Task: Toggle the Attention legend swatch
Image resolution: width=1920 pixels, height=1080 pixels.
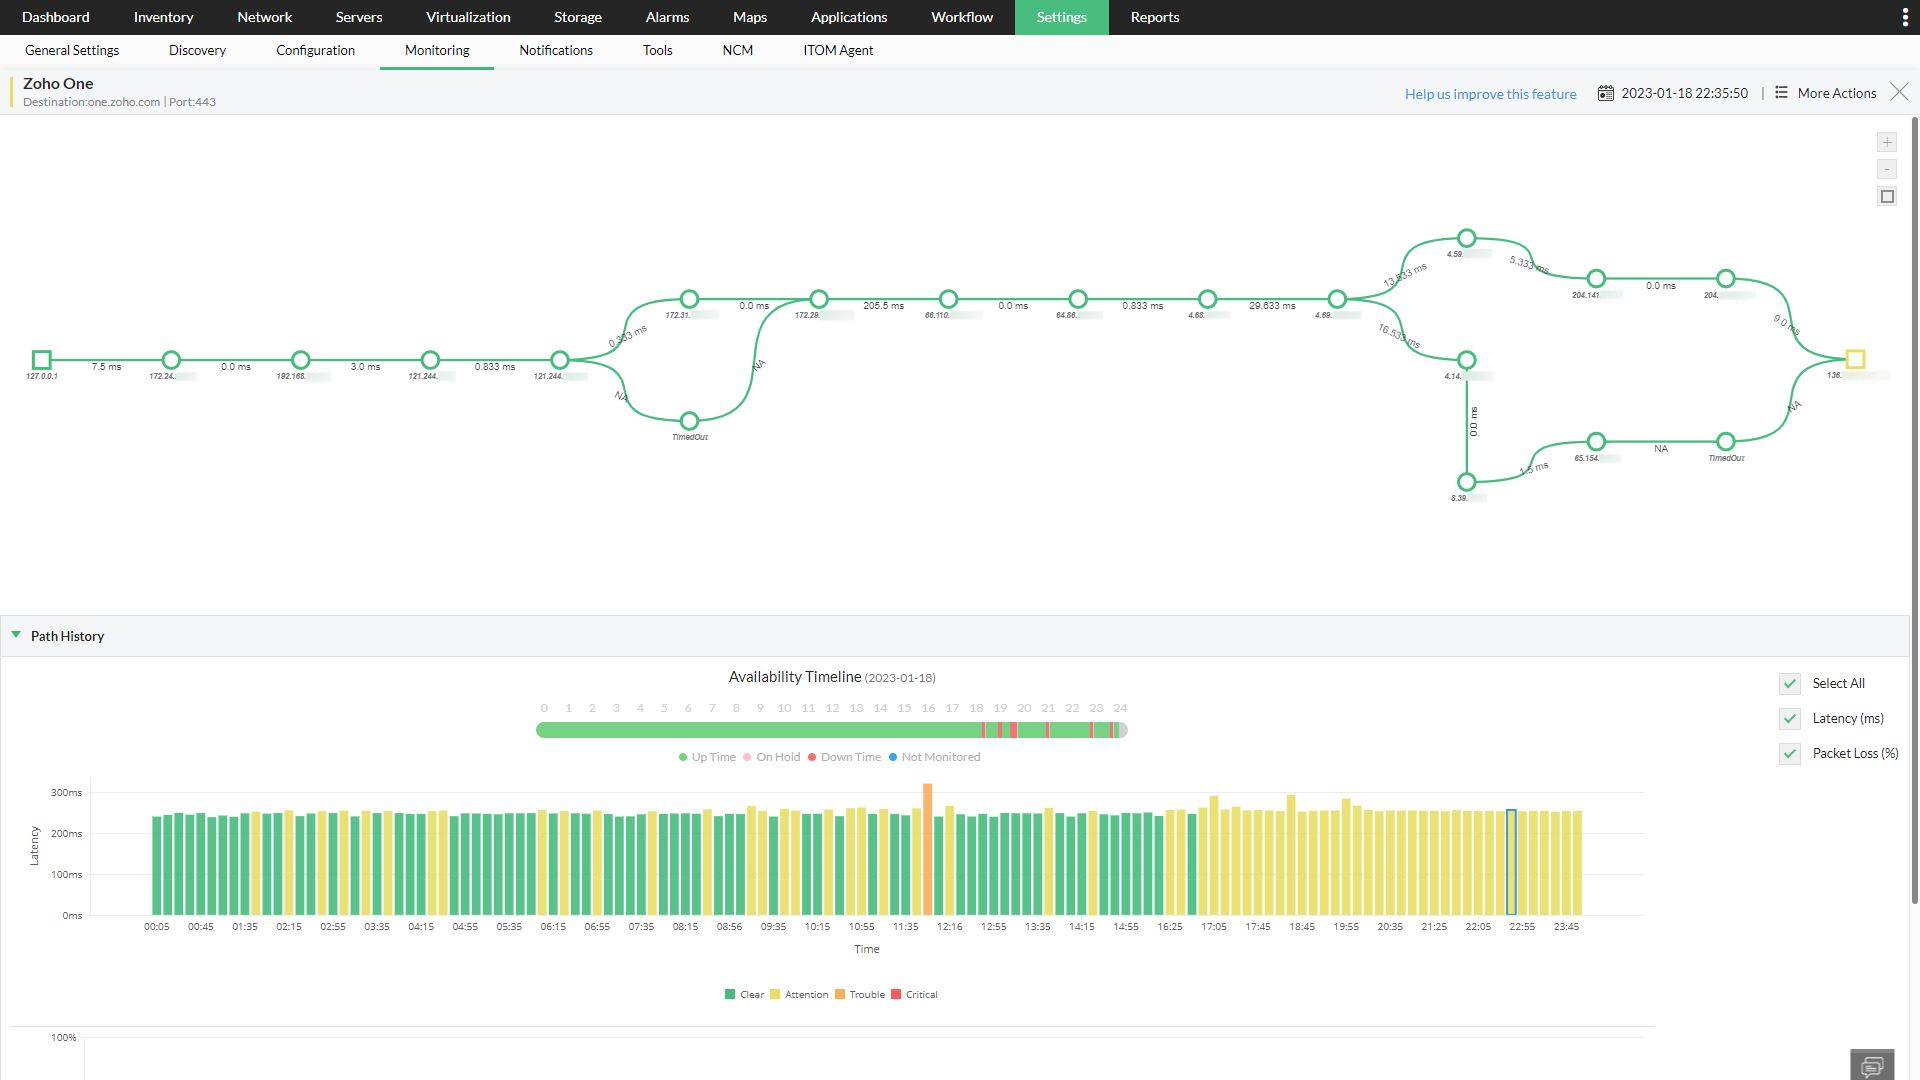Action: 775,994
